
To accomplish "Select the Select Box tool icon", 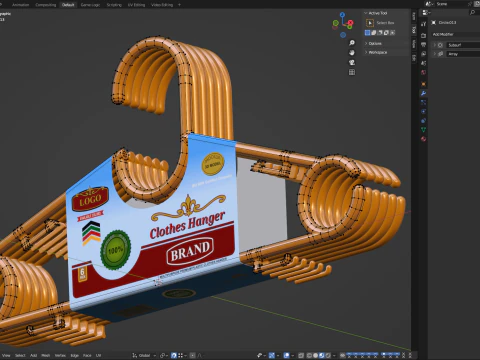I will pyautogui.click(x=370, y=23).
